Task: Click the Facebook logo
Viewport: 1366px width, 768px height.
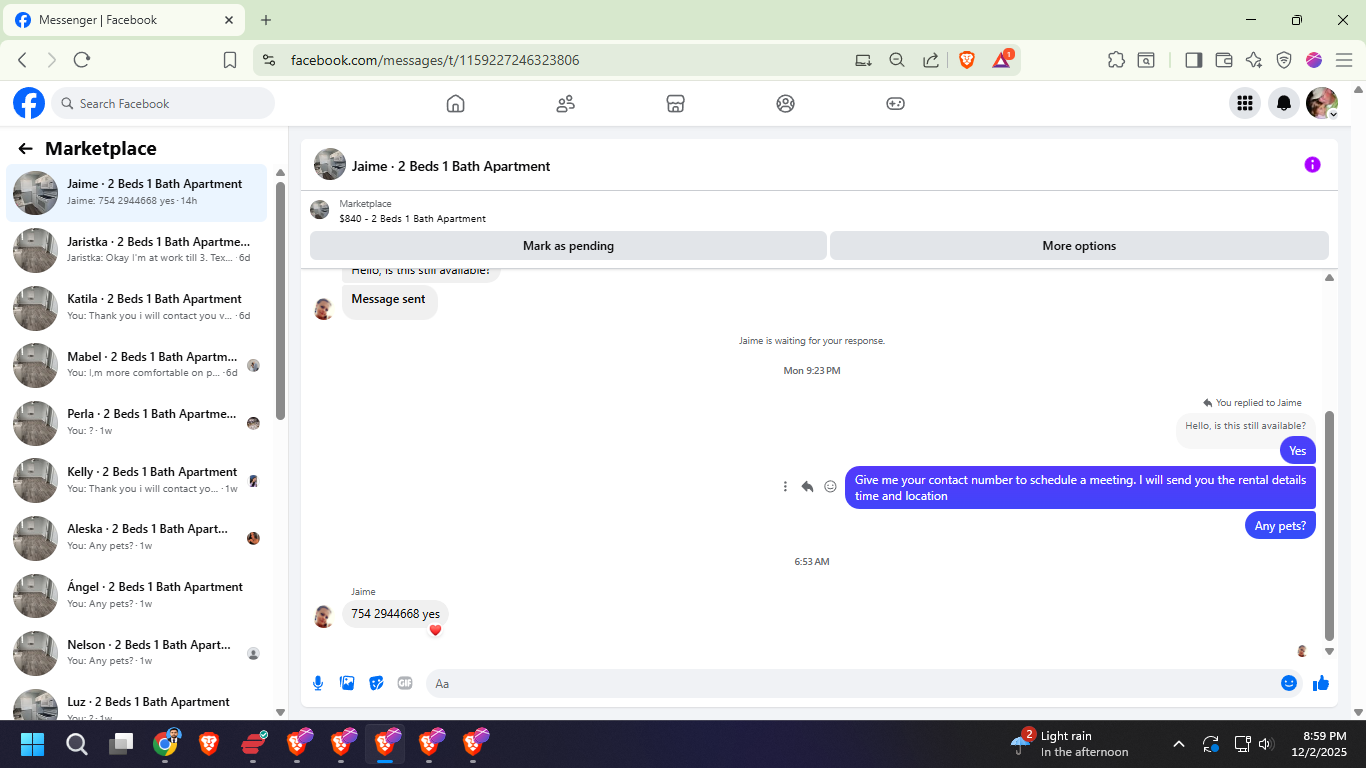Action: [29, 103]
